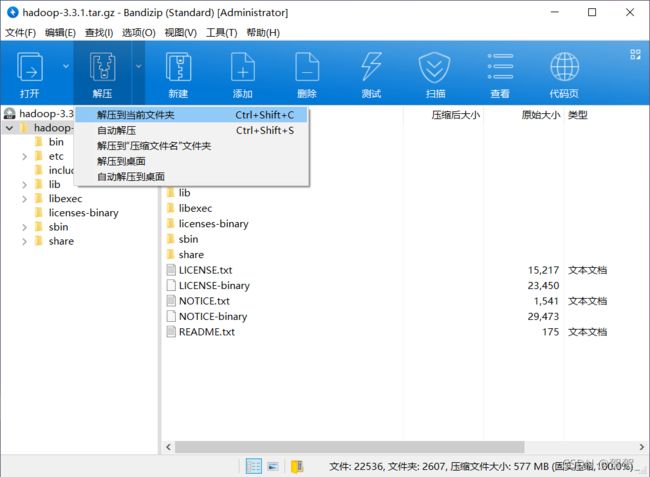Open the 选项(O) menu
Image resolution: width=650 pixels, height=477 pixels.
pyautogui.click(x=138, y=33)
